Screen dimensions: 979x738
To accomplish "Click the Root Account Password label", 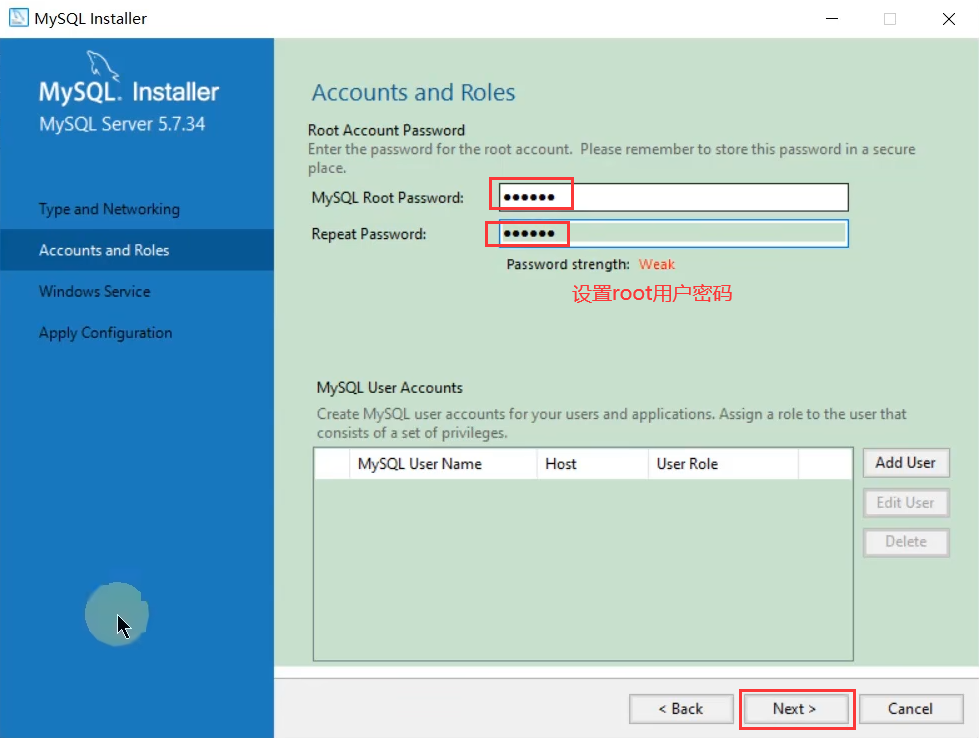I will click(386, 130).
